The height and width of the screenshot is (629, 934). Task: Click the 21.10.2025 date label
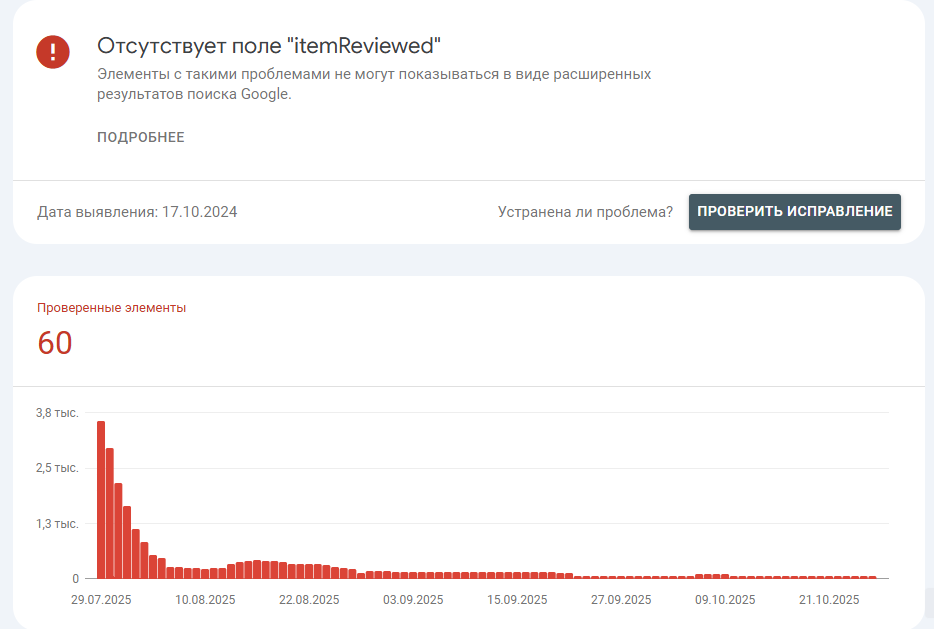coord(829,600)
